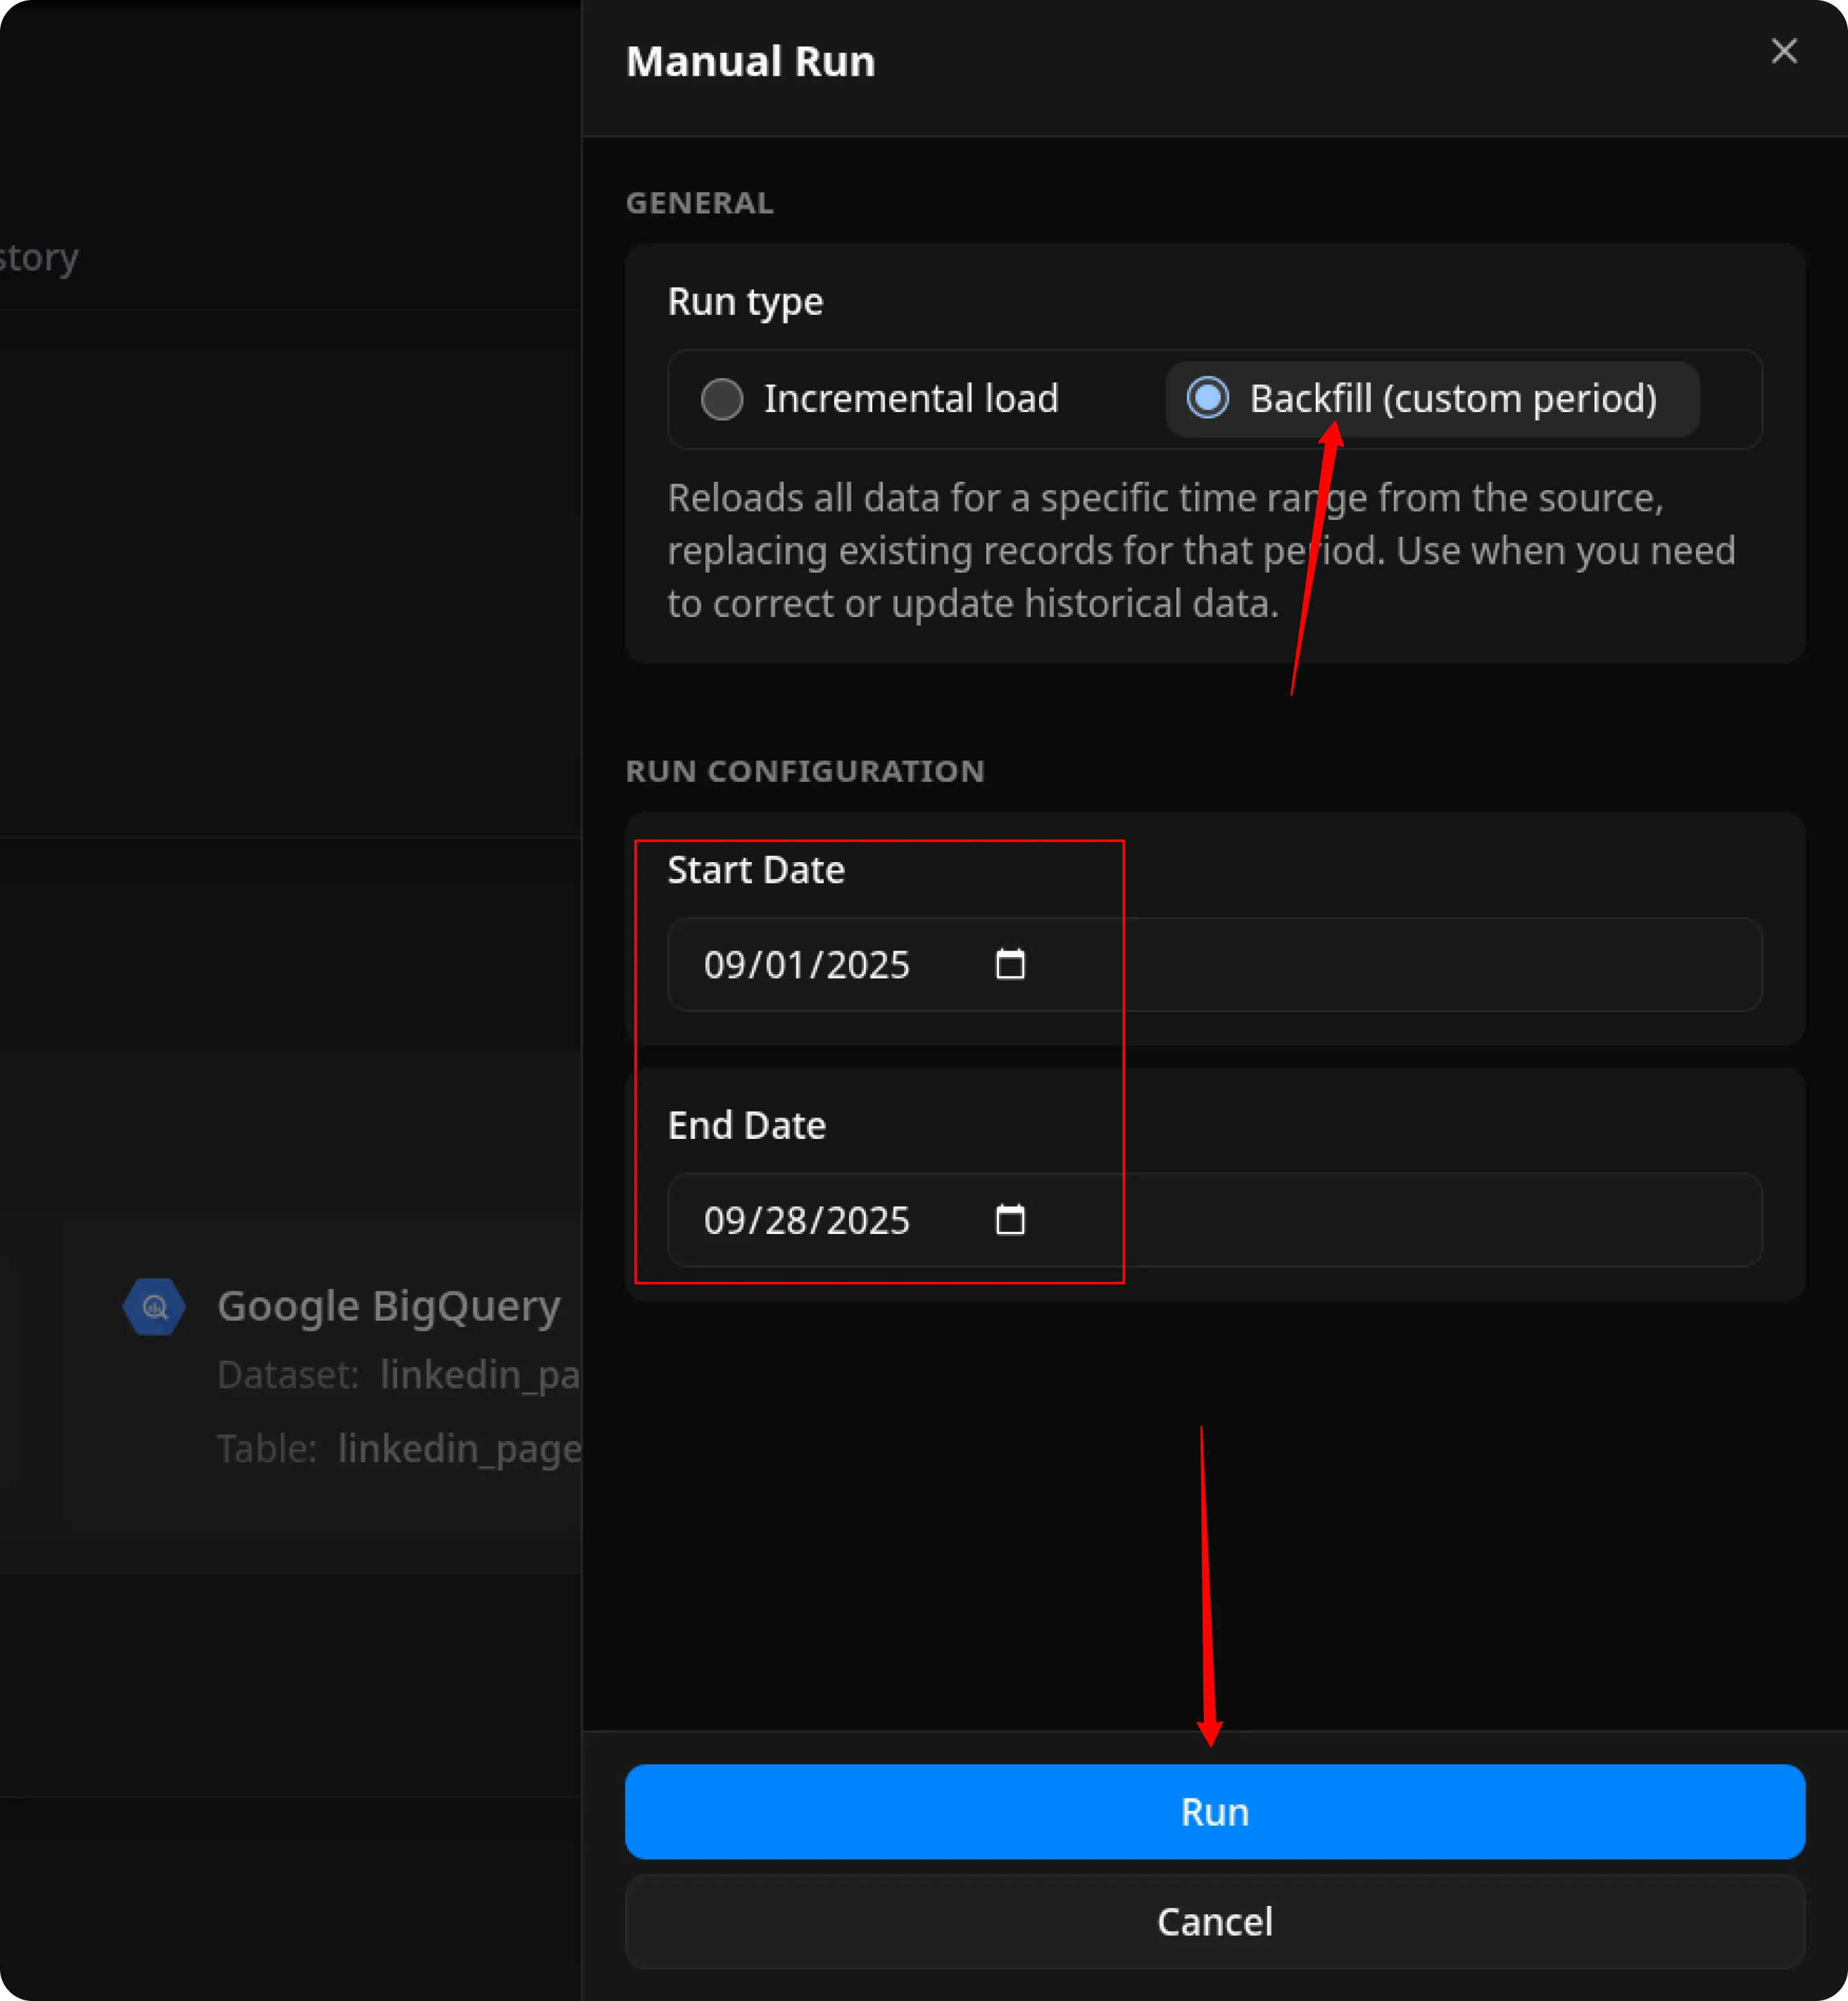Image resolution: width=1848 pixels, height=2001 pixels.
Task: Click the Dataset linkedin_pa value
Action: point(480,1375)
